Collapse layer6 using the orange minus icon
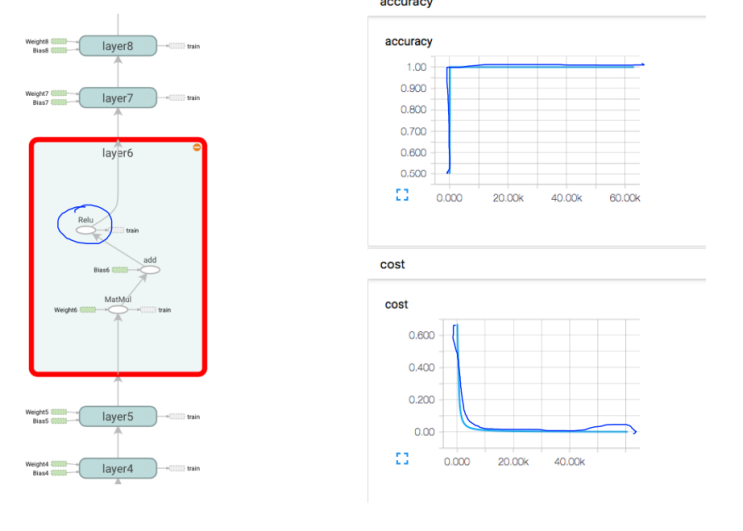Screen dimensions: 743x531 point(197,147)
